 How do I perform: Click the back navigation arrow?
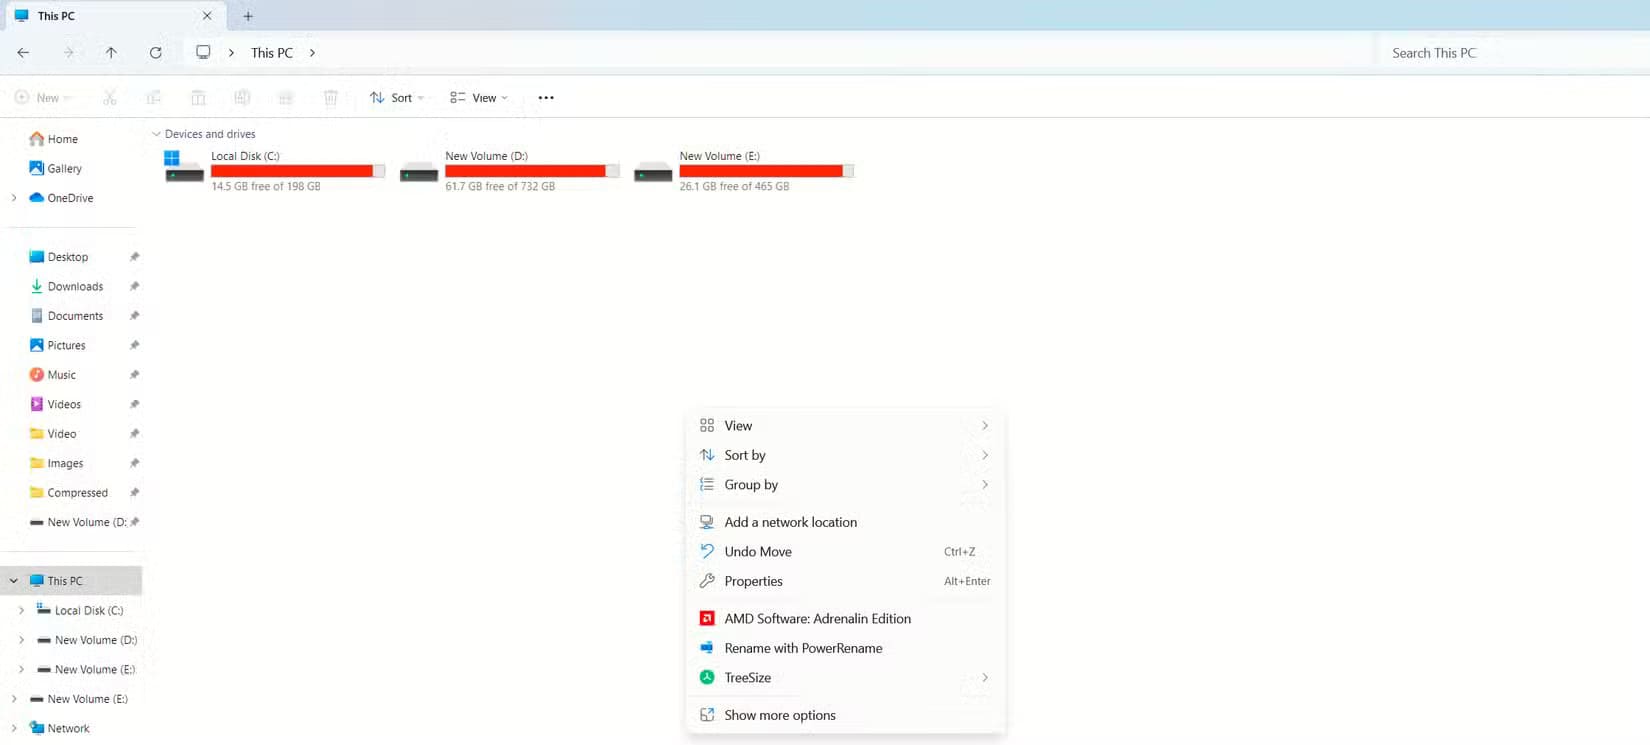tap(23, 53)
